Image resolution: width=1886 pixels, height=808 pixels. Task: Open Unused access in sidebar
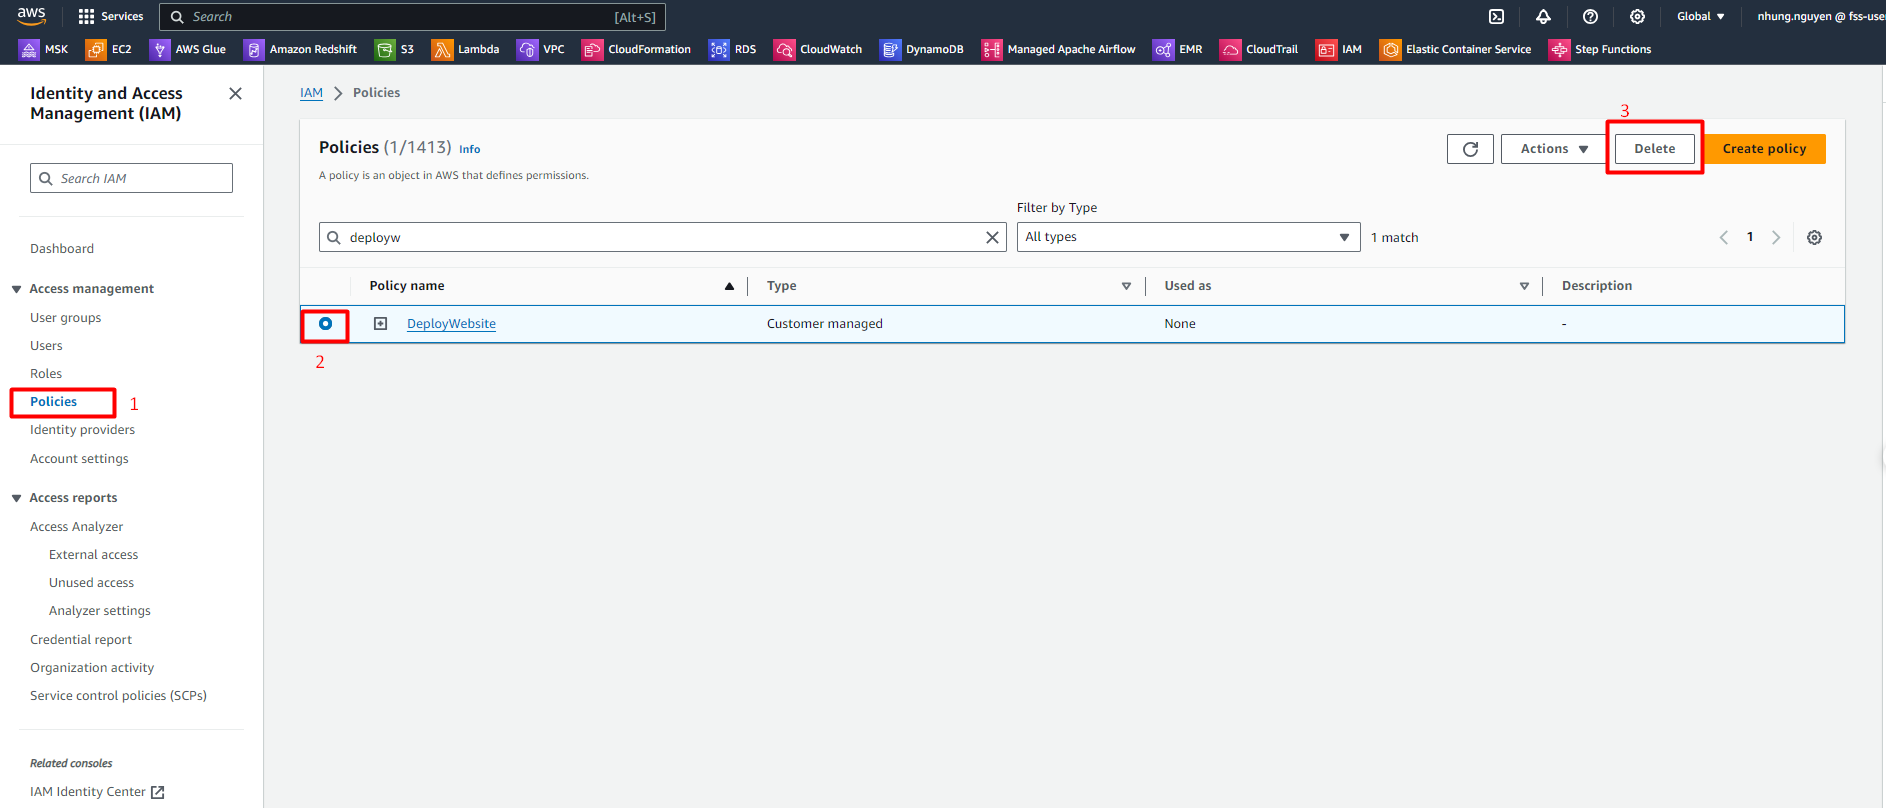tap(92, 583)
